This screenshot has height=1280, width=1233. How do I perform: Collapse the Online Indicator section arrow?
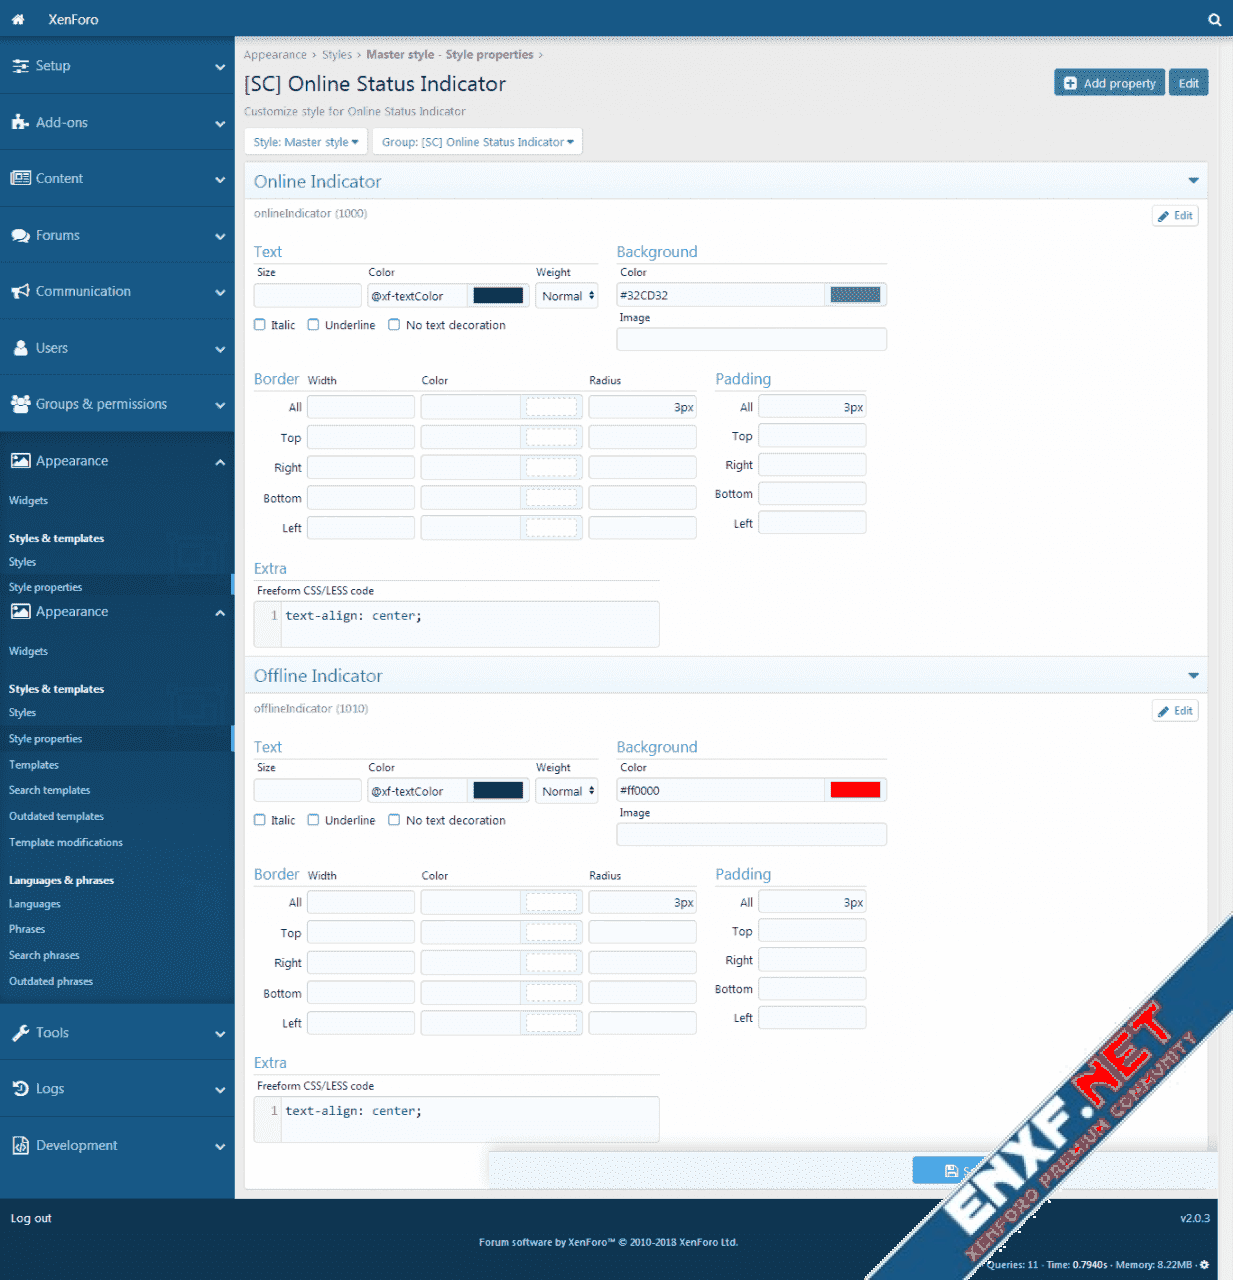coord(1193,181)
